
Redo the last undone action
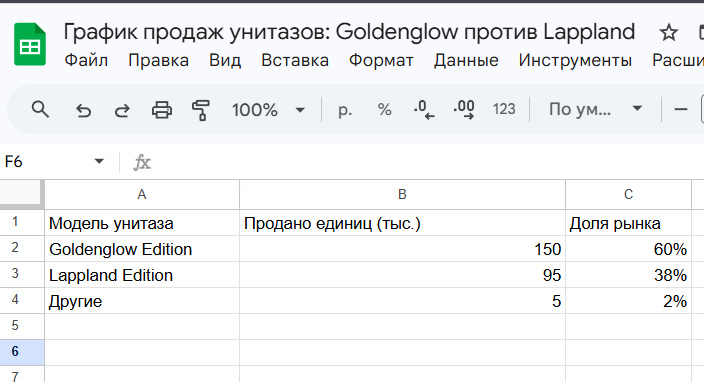tap(122, 110)
